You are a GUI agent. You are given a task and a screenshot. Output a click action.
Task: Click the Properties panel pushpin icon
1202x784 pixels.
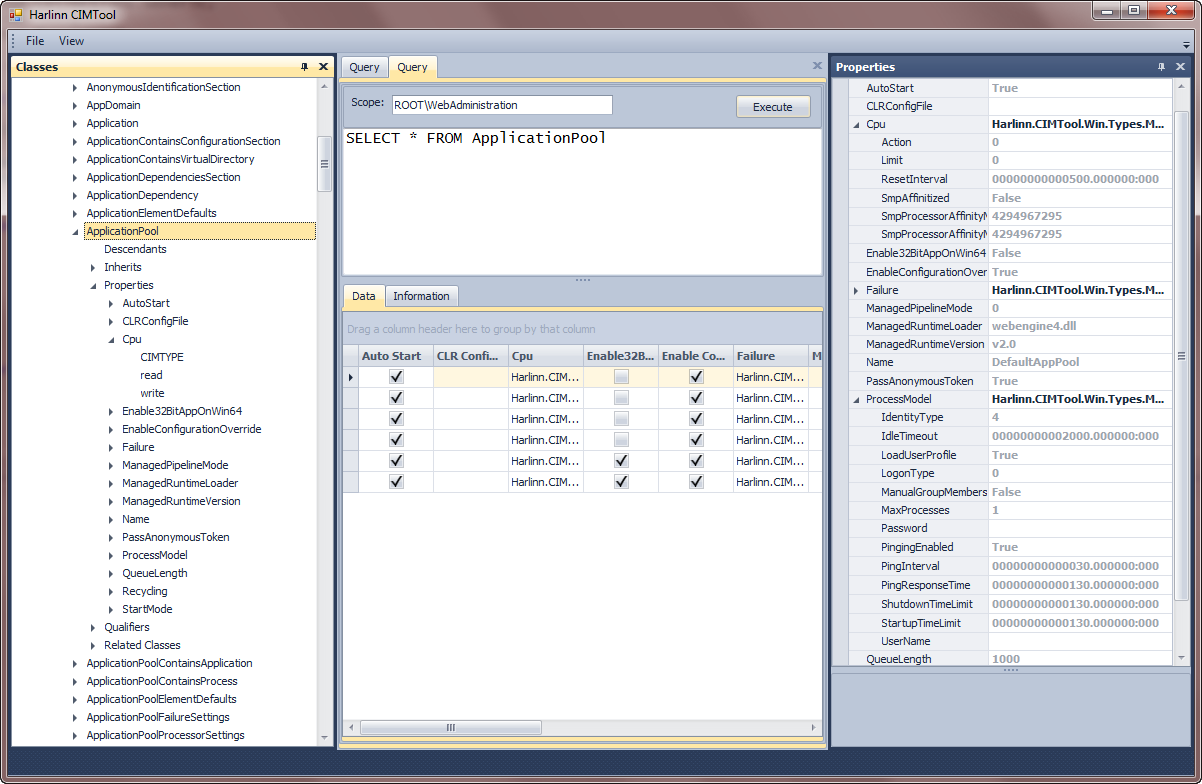pos(1161,67)
